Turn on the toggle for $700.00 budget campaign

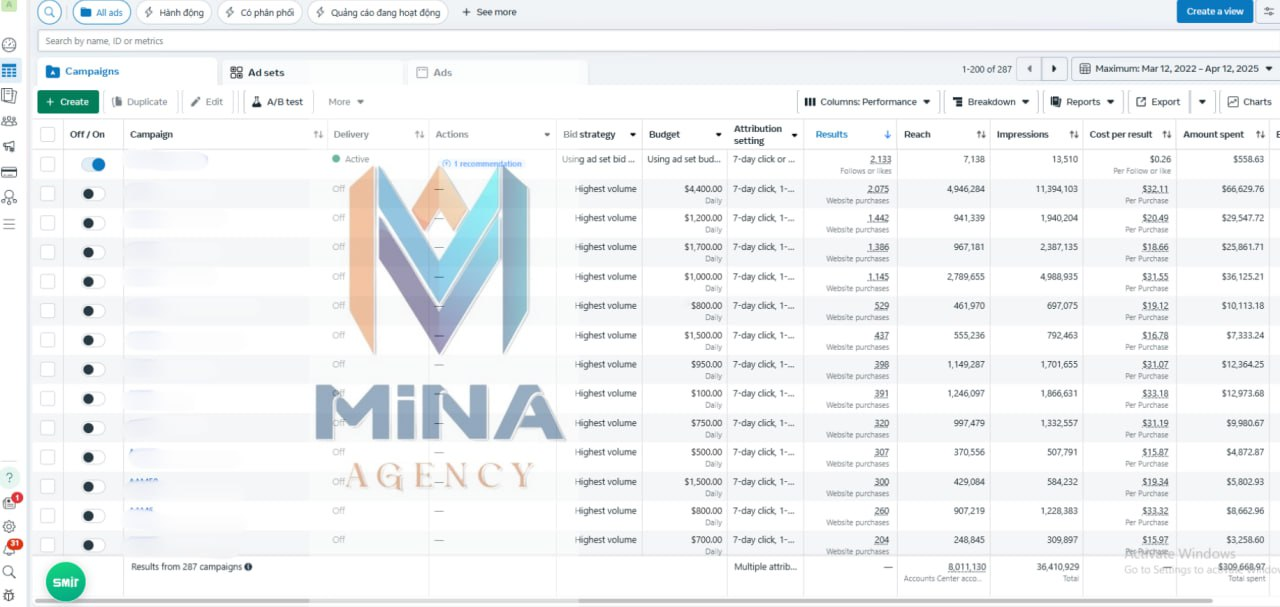coord(93,545)
